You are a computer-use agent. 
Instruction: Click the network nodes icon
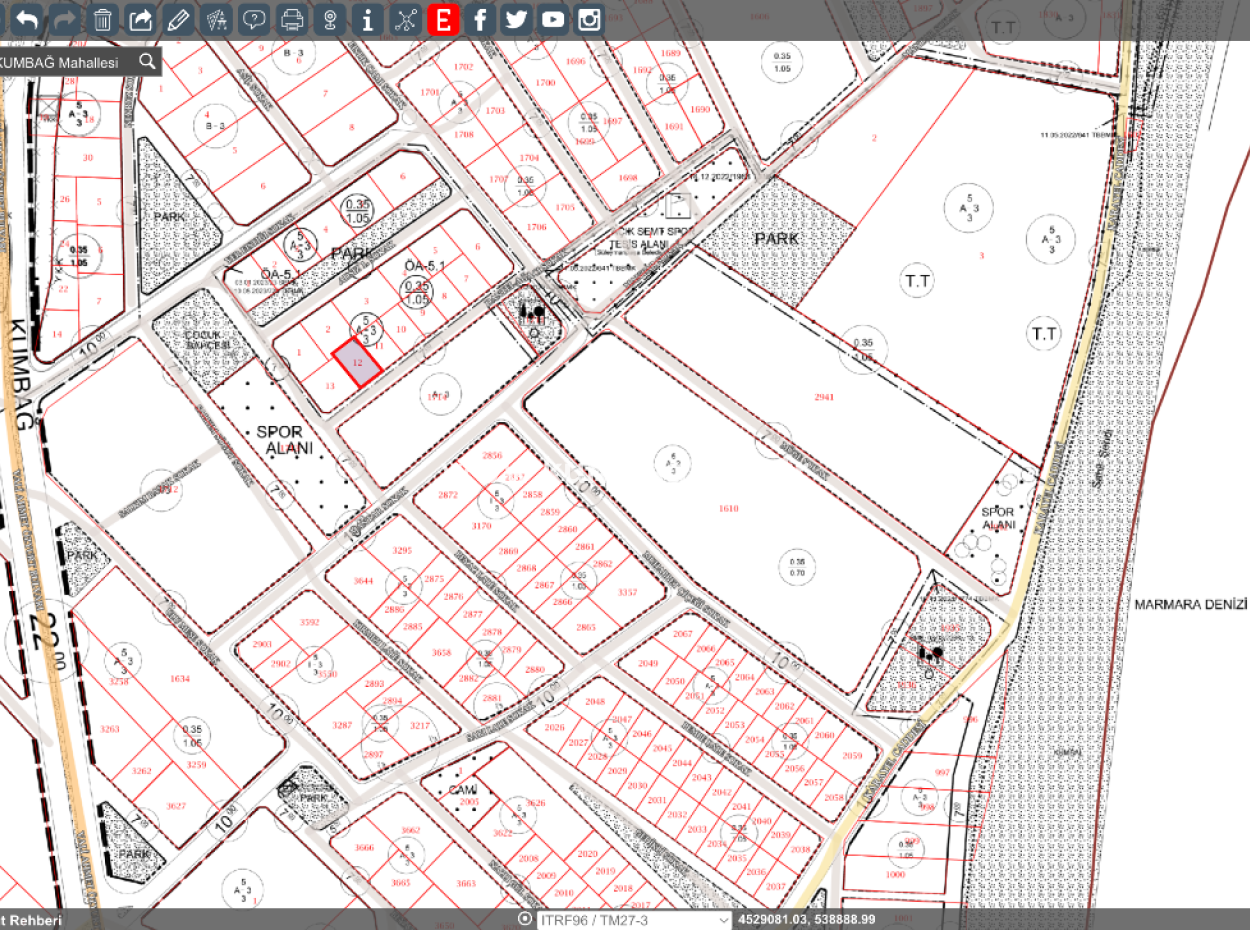(405, 19)
